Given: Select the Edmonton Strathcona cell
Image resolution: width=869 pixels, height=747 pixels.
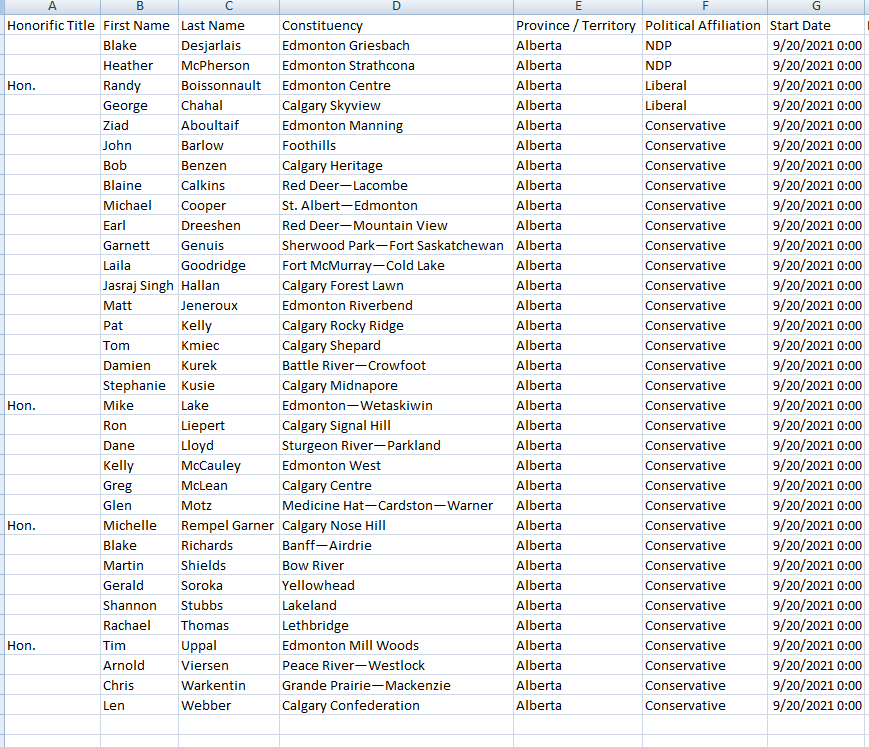Looking at the screenshot, I should click(396, 65).
